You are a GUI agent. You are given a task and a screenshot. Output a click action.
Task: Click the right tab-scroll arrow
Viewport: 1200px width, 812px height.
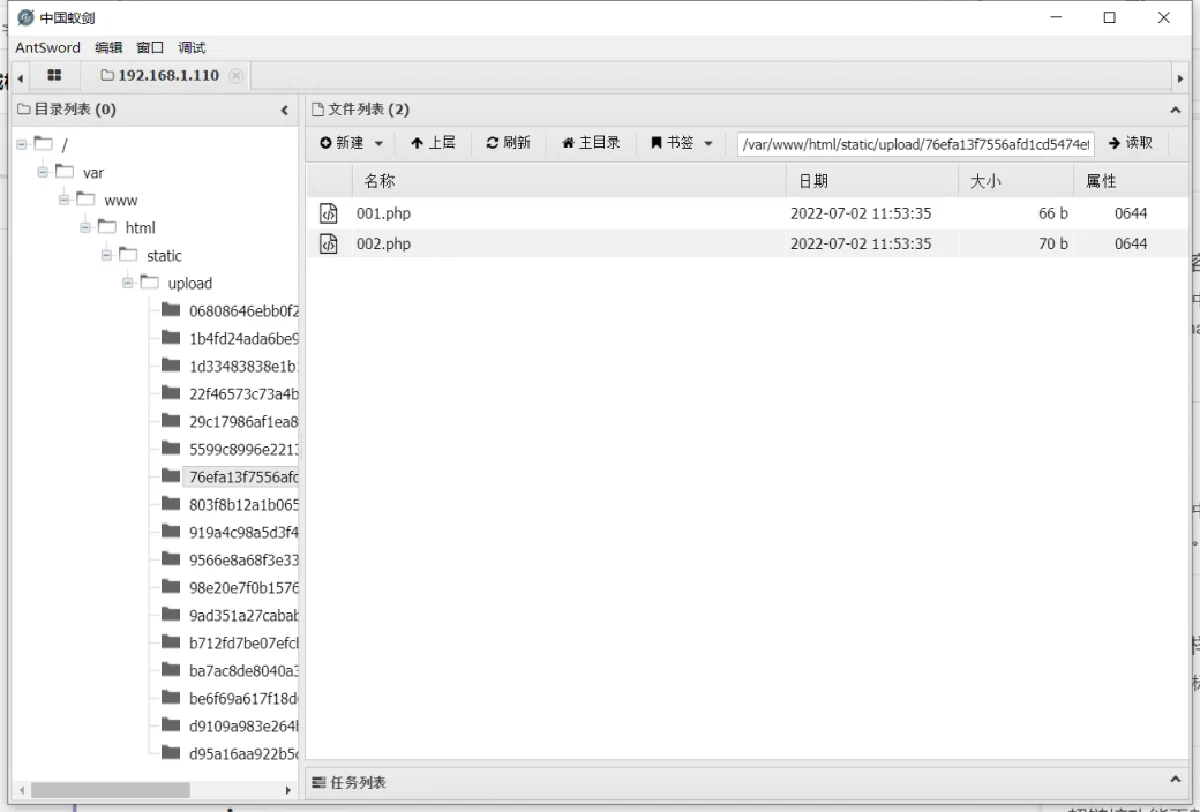[1181, 76]
